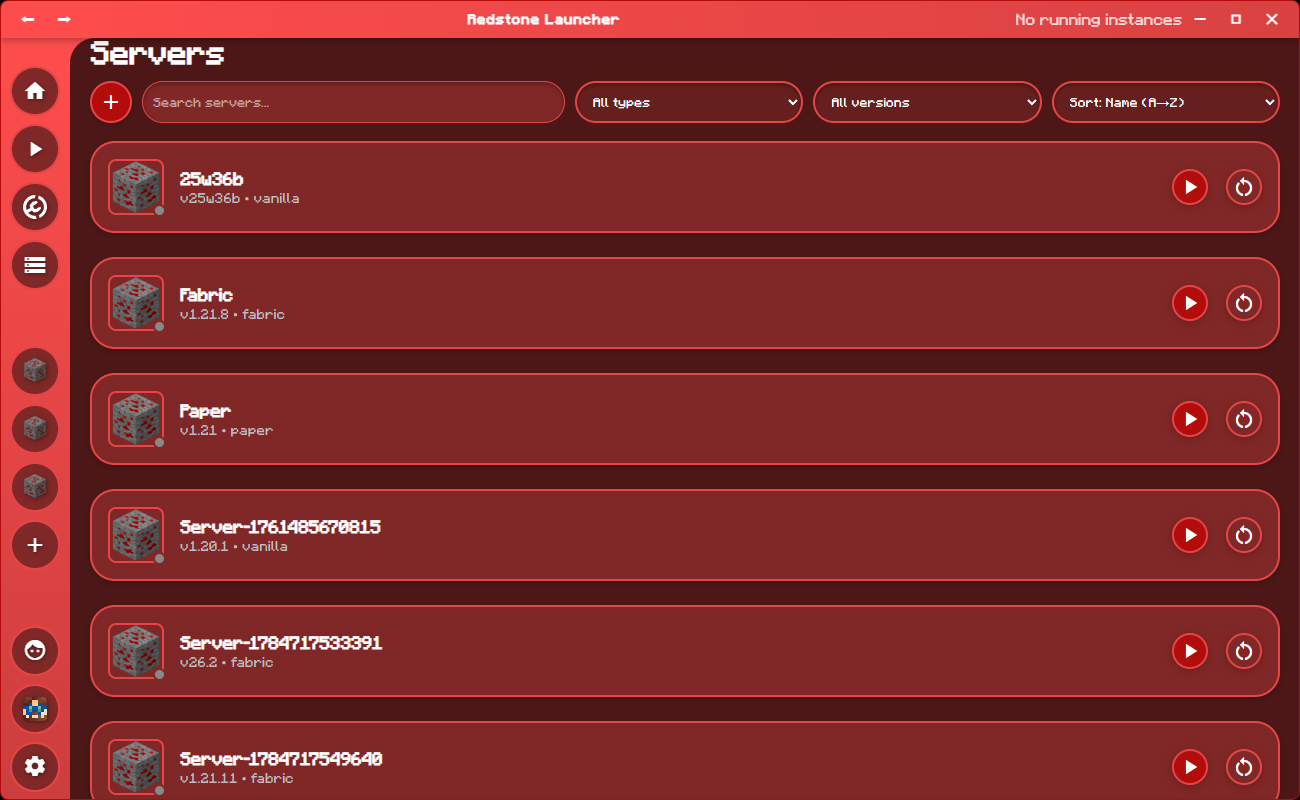The width and height of the screenshot is (1300, 800).
Task: Add a new server with red plus button
Action: tap(111, 102)
